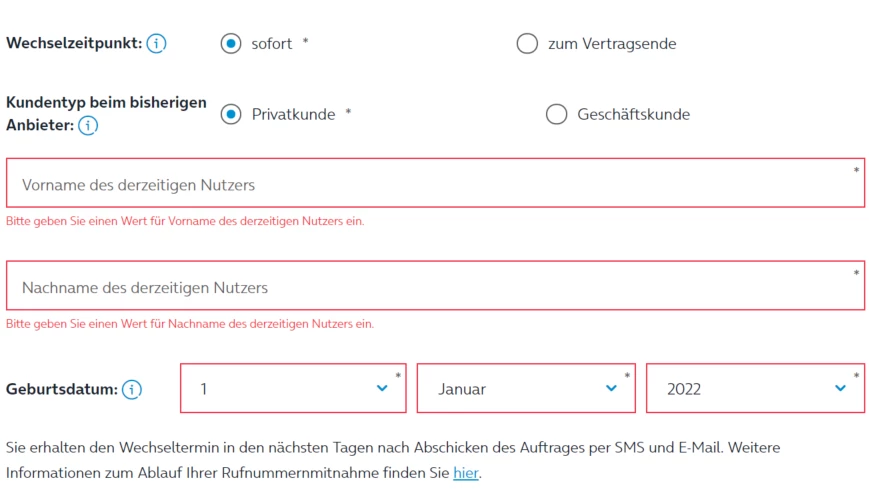The height and width of the screenshot is (489, 869).
Task: Click the 'sofort' label text
Action: click(x=272, y=44)
